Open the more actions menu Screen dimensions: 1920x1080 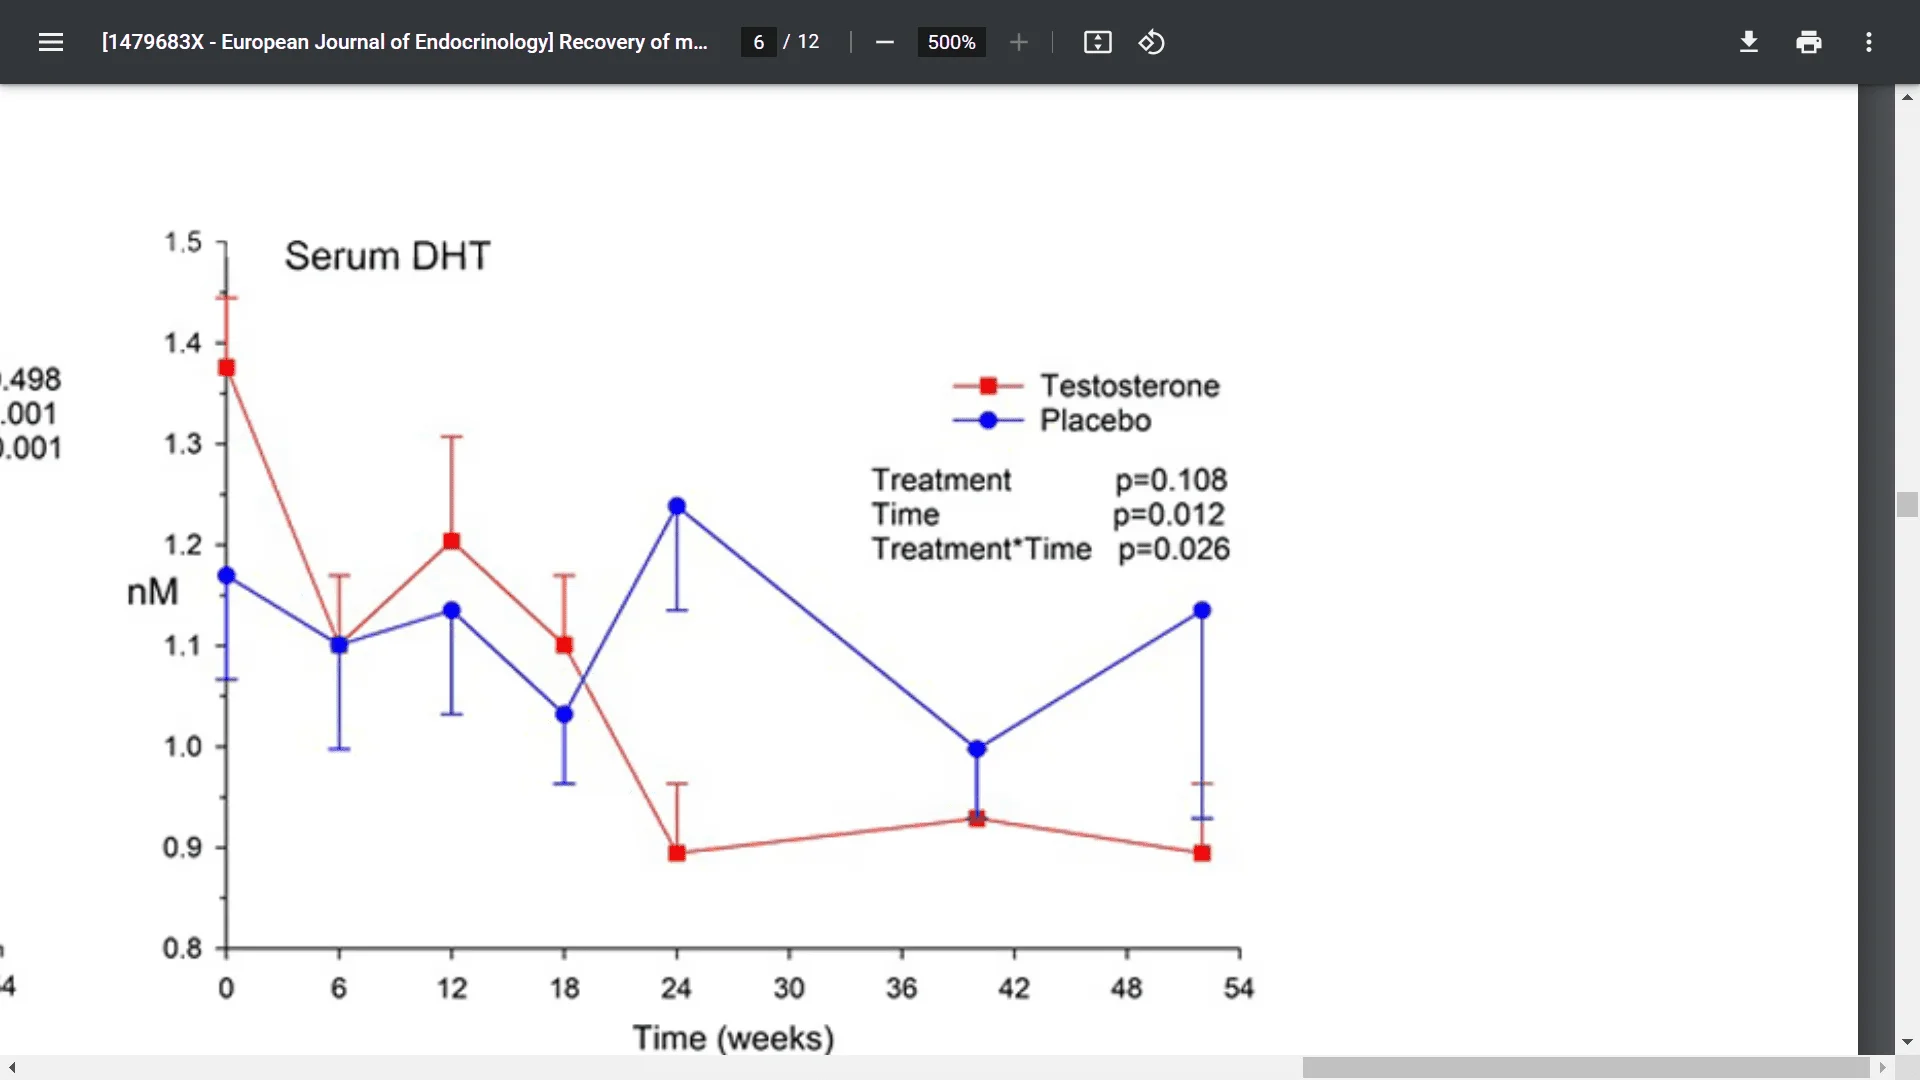1869,42
